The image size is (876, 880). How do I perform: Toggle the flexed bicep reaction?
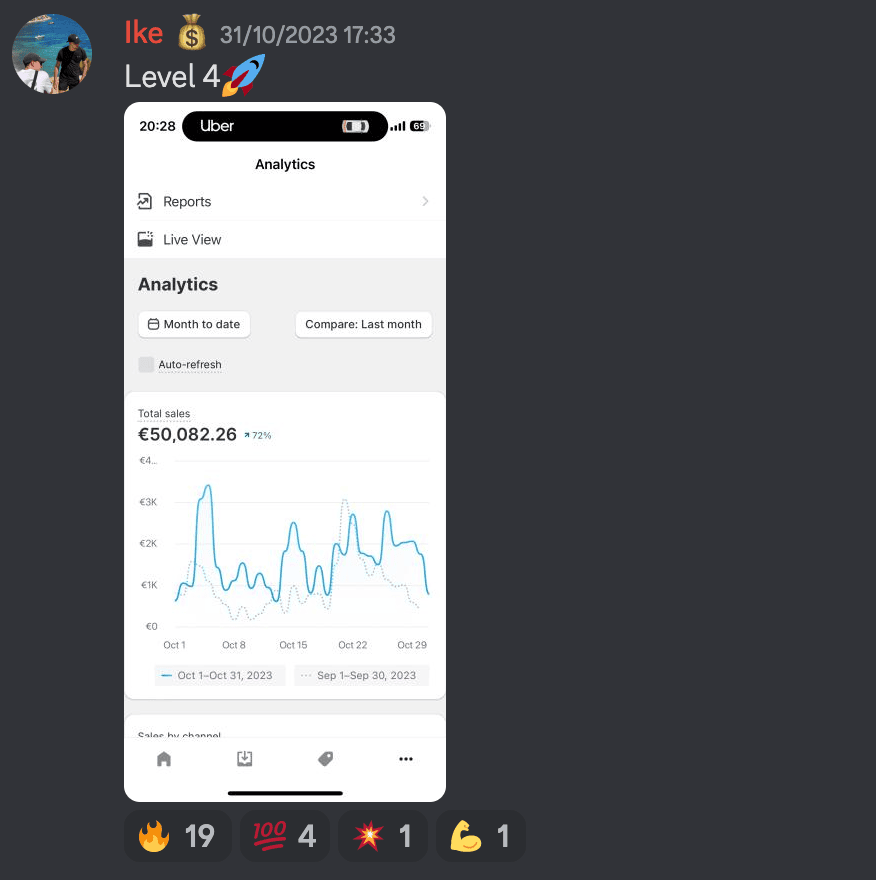click(481, 836)
